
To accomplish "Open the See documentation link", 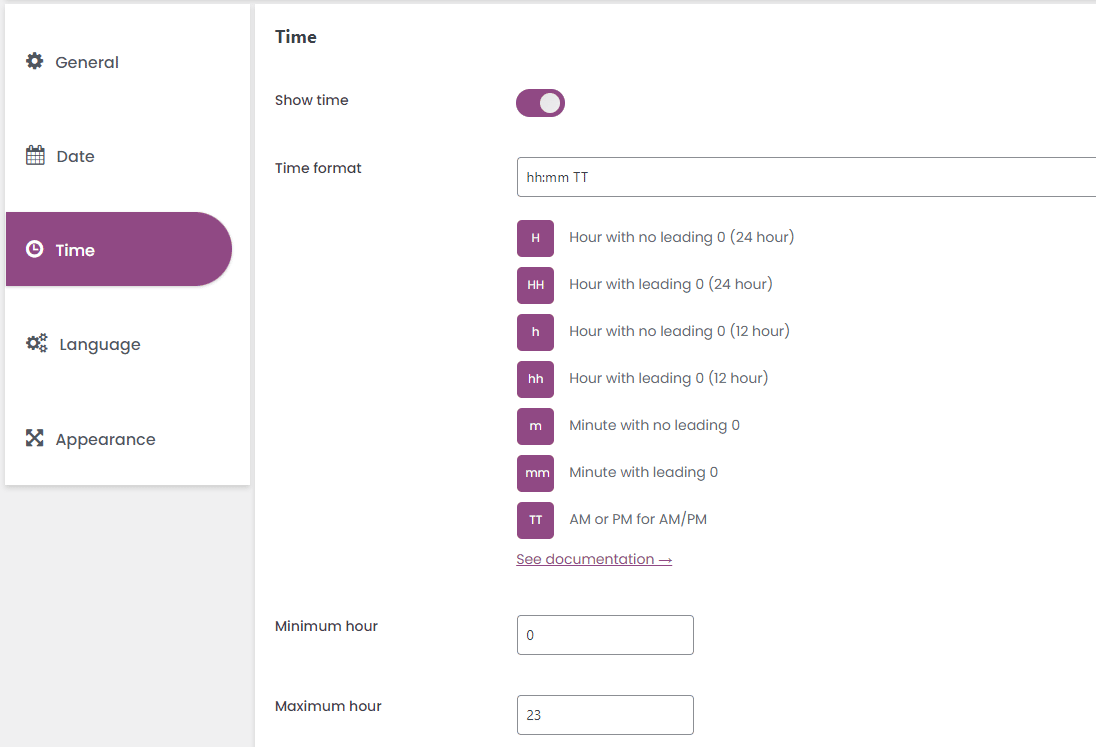I will pyautogui.click(x=594, y=559).
